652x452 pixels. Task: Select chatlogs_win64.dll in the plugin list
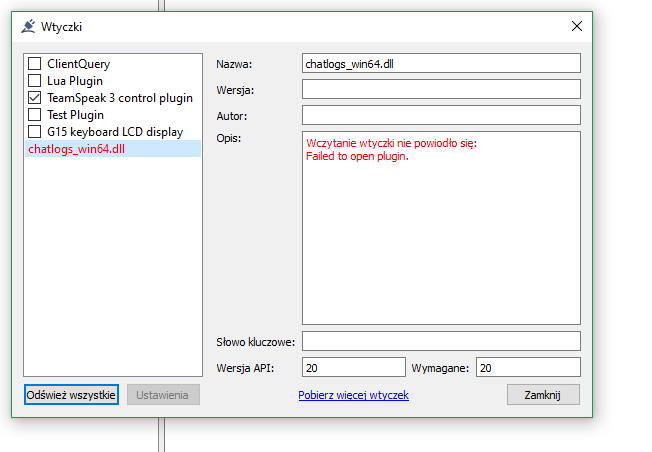(x=76, y=149)
